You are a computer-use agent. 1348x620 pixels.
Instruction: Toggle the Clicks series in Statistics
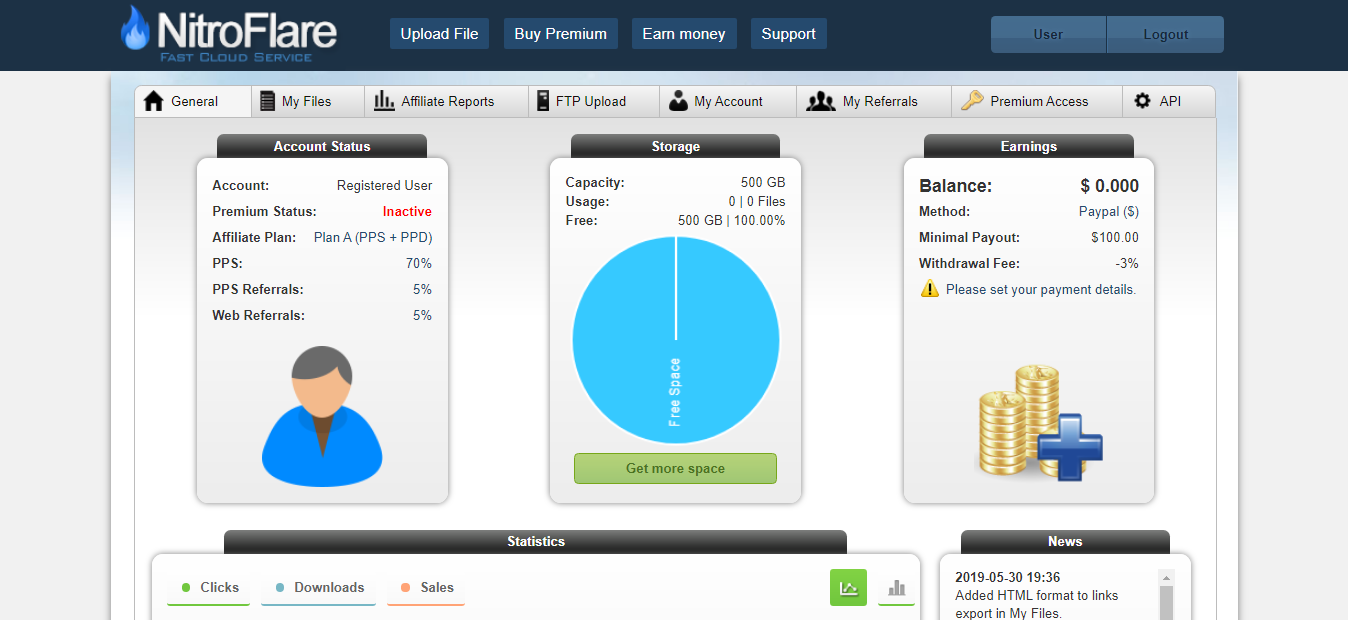click(208, 588)
